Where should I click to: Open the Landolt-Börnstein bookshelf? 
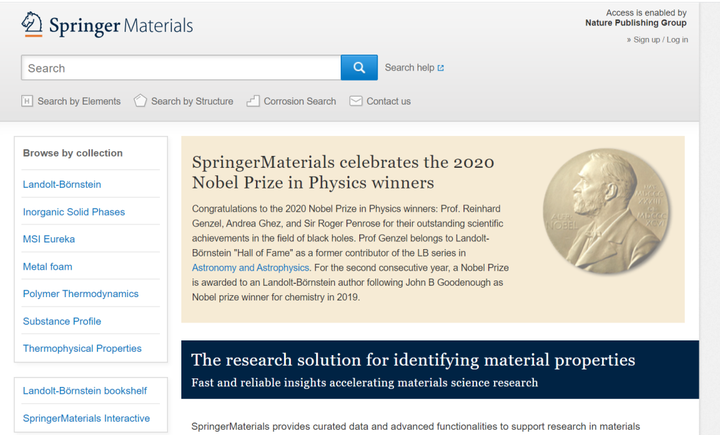pyautogui.click(x=85, y=391)
